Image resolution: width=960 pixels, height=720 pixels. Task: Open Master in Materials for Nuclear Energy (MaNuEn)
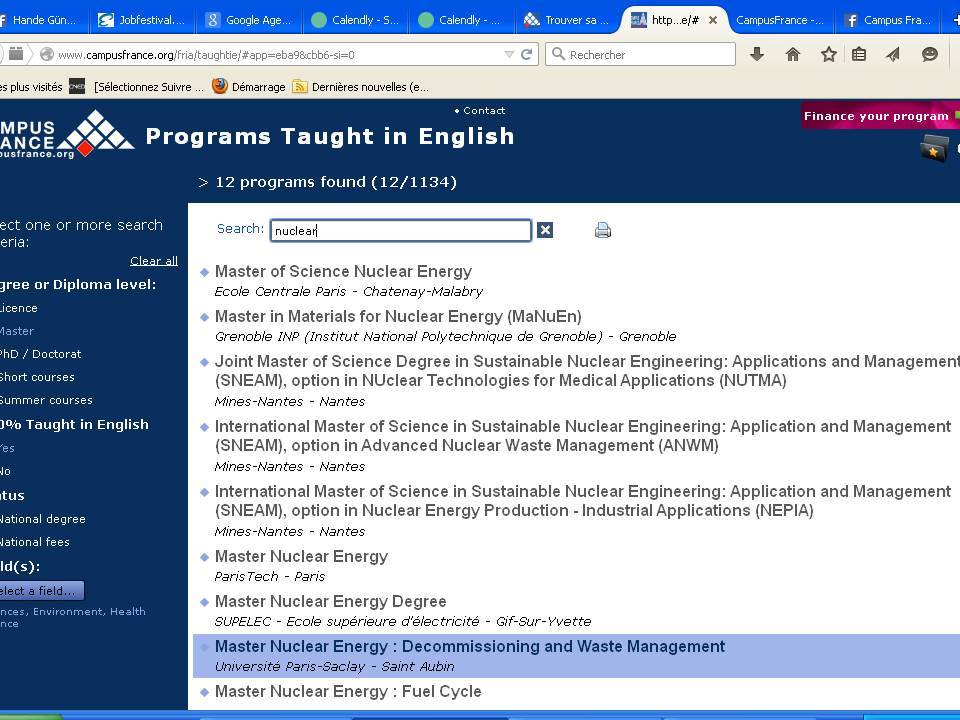(398, 317)
